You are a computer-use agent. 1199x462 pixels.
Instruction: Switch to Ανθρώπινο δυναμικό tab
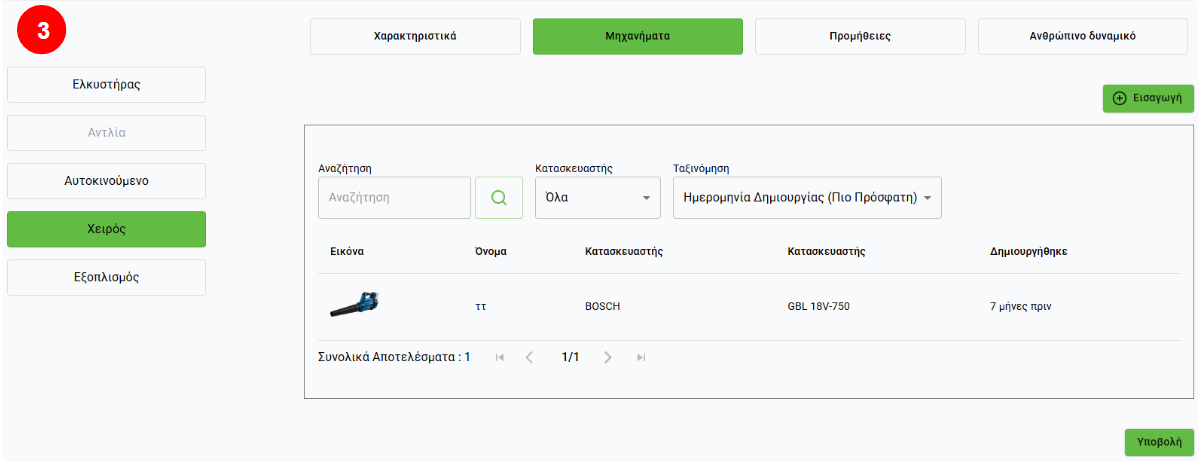pos(1082,36)
